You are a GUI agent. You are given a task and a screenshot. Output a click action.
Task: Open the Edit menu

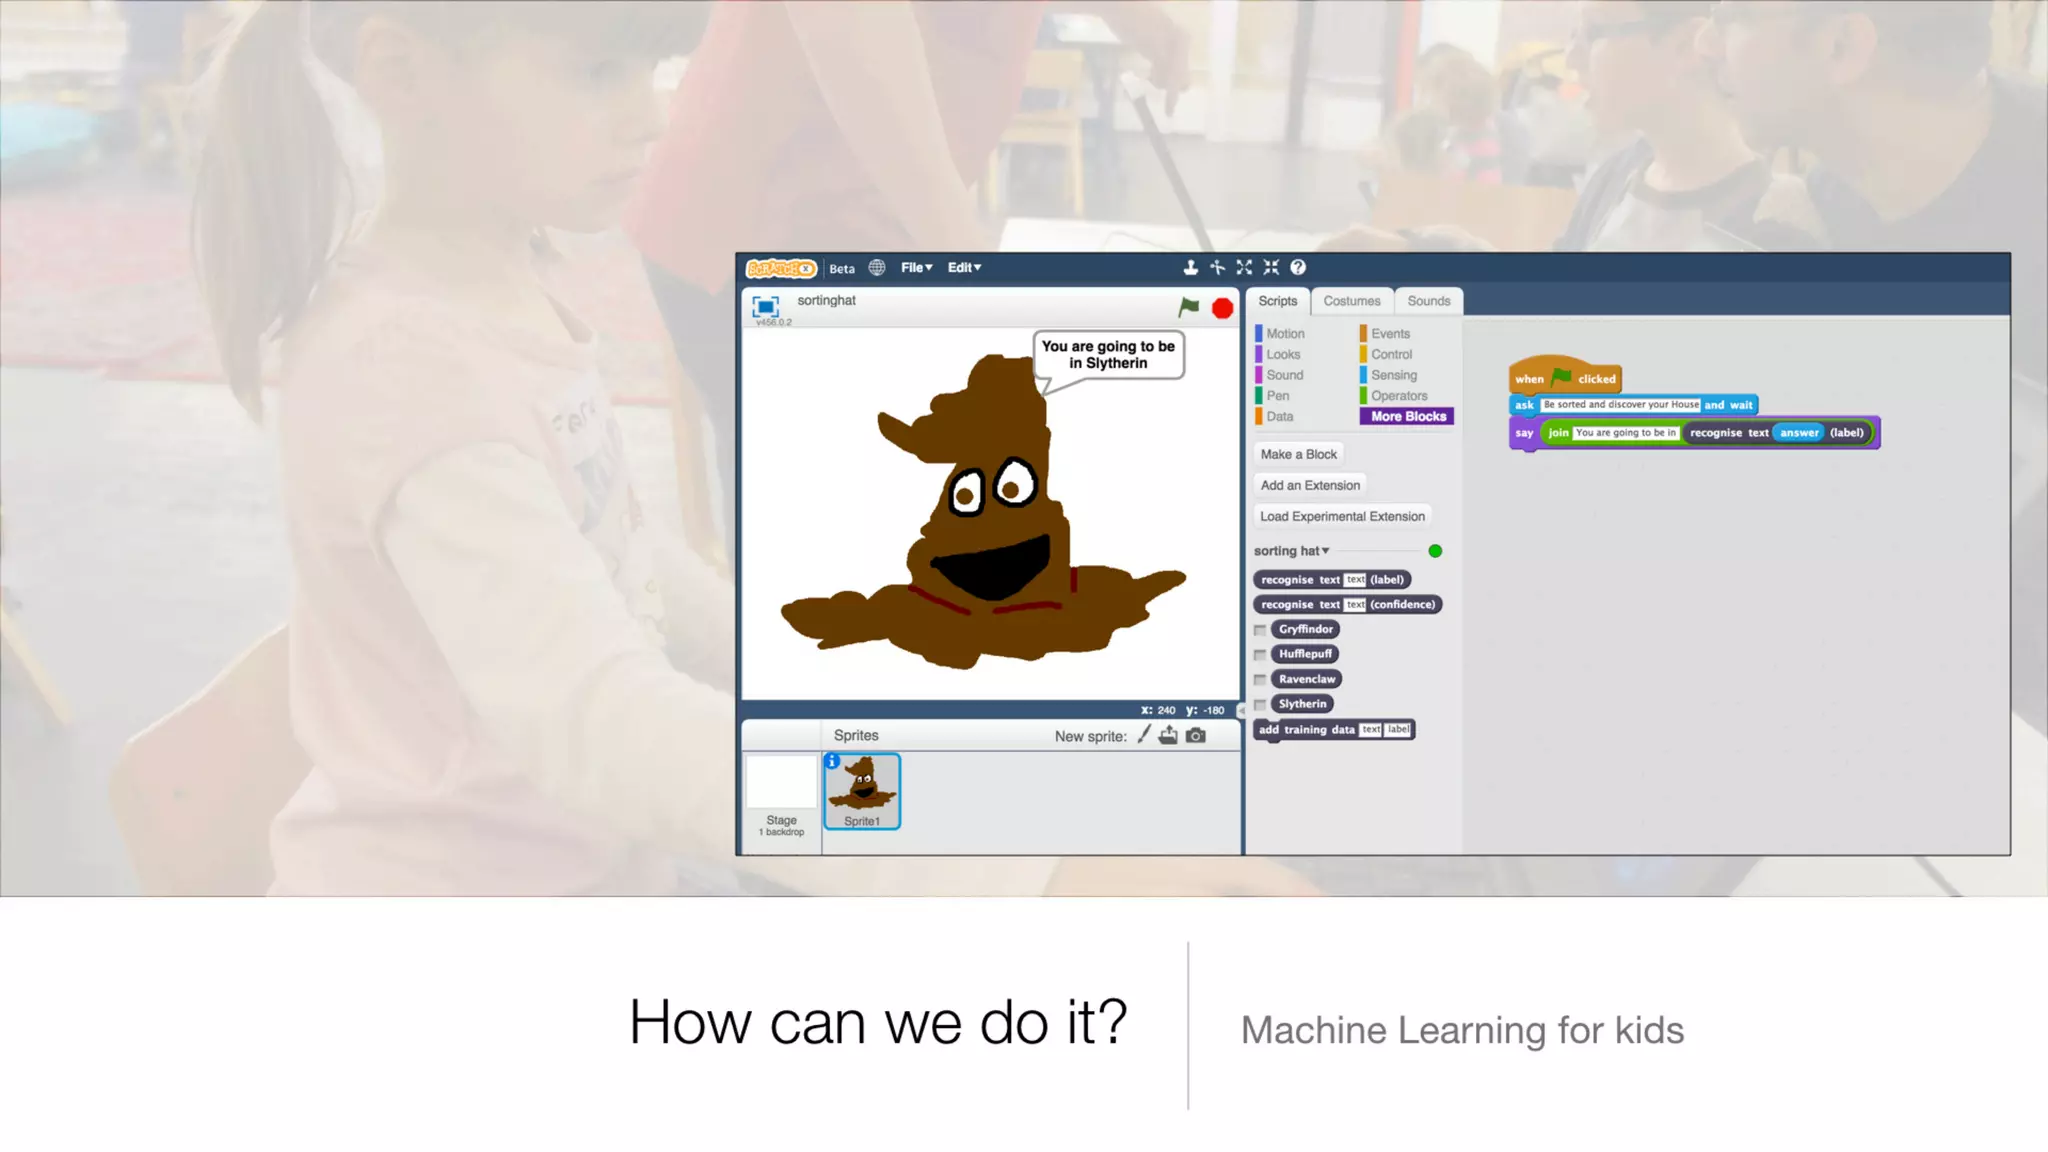click(964, 268)
